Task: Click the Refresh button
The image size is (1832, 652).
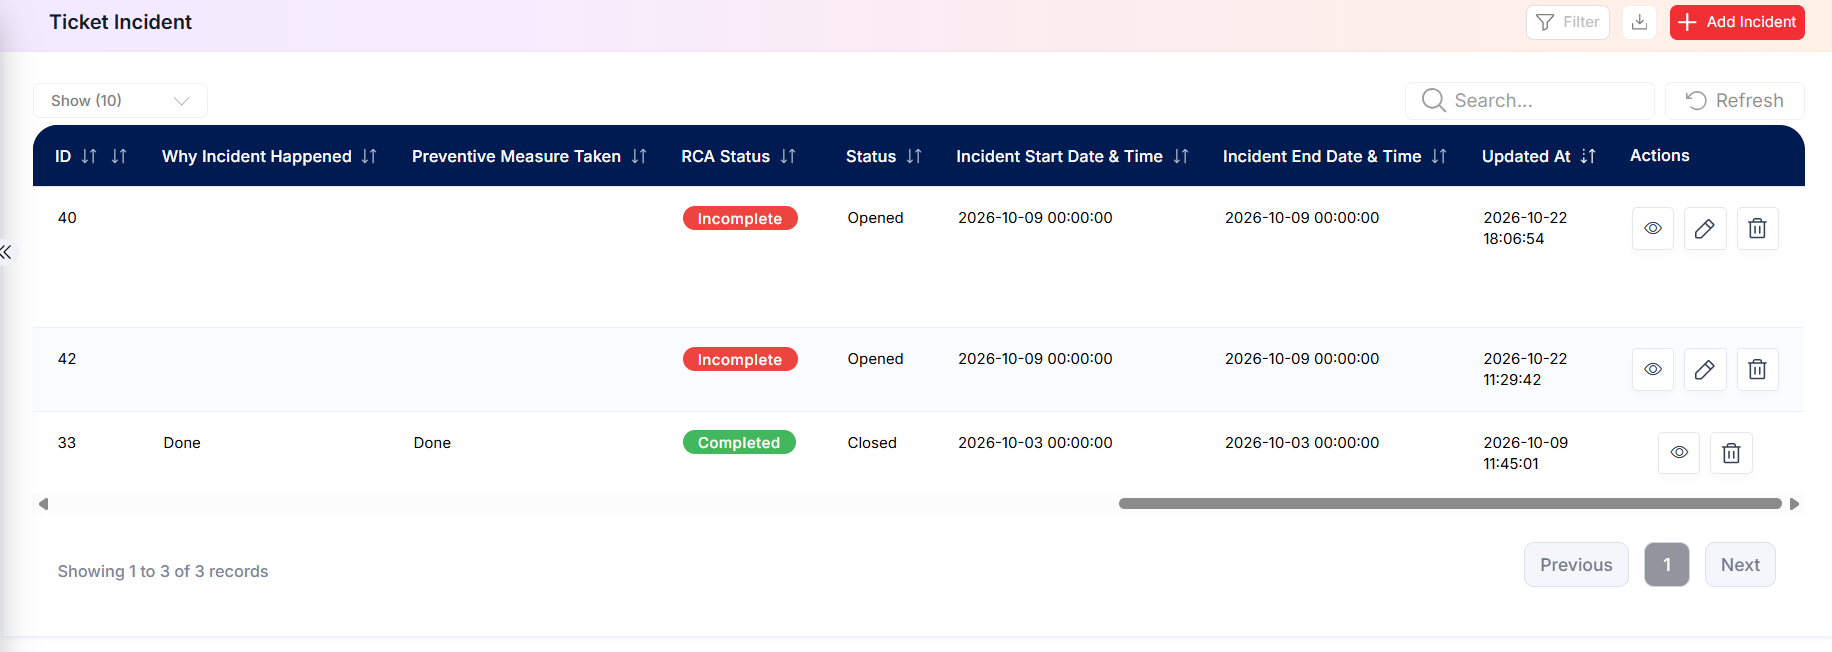Action: tap(1735, 101)
